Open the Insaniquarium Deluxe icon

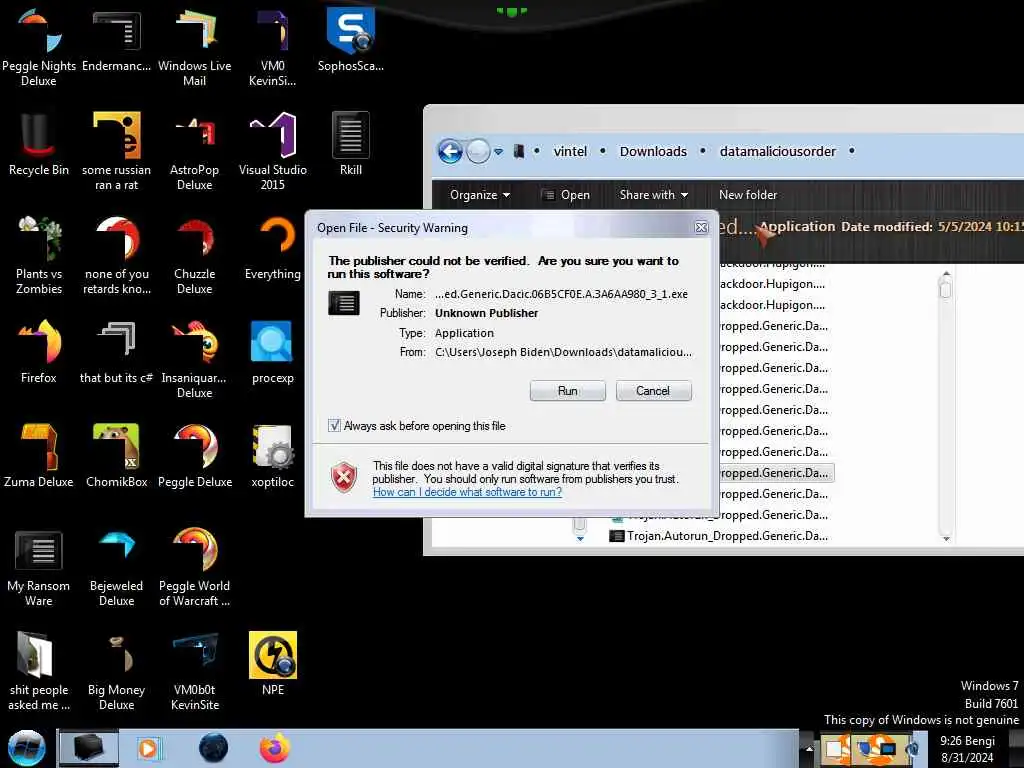[195, 359]
